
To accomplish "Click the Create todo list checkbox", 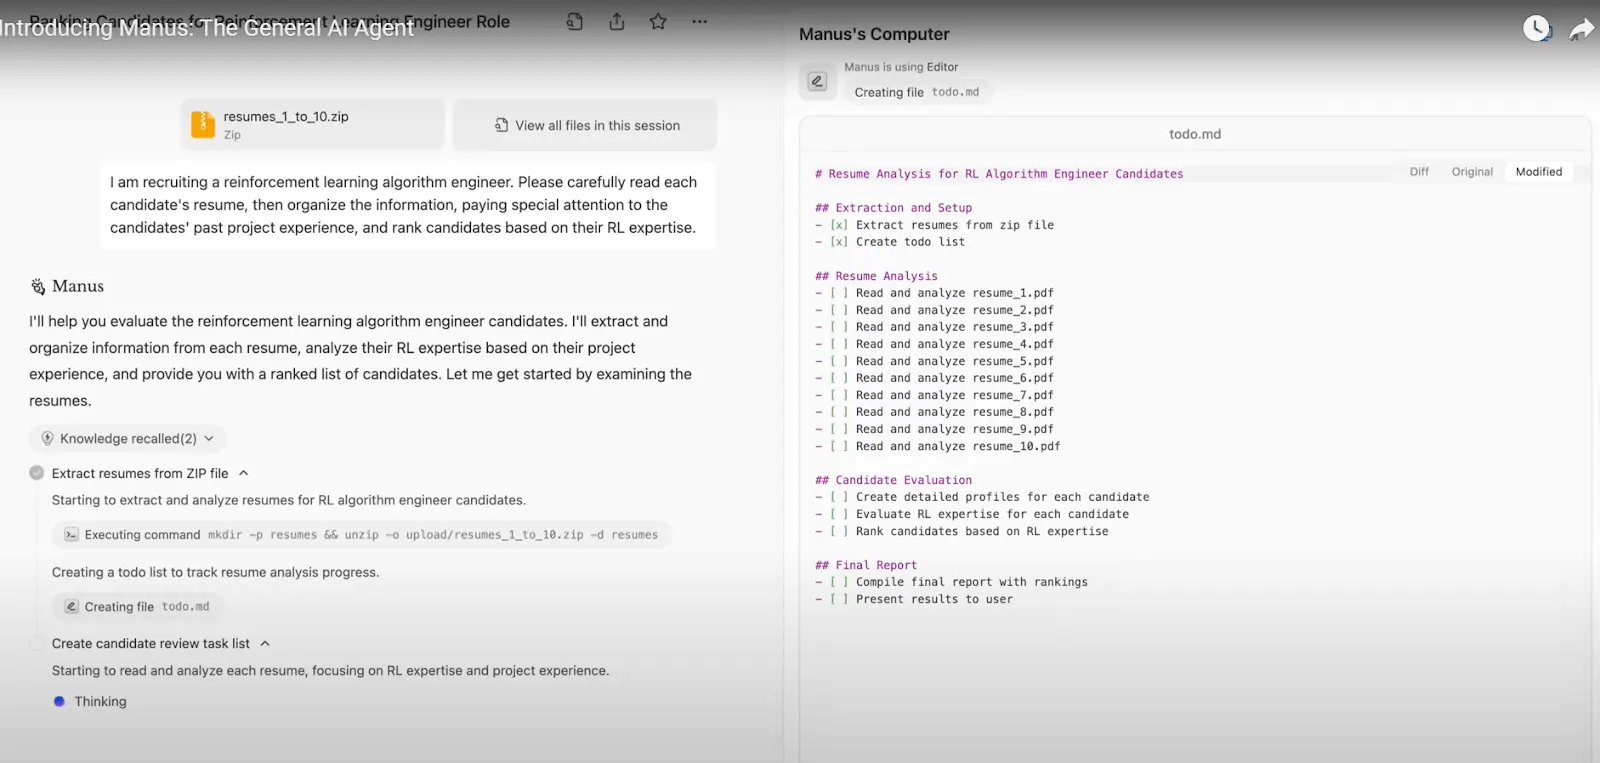I will coord(839,242).
